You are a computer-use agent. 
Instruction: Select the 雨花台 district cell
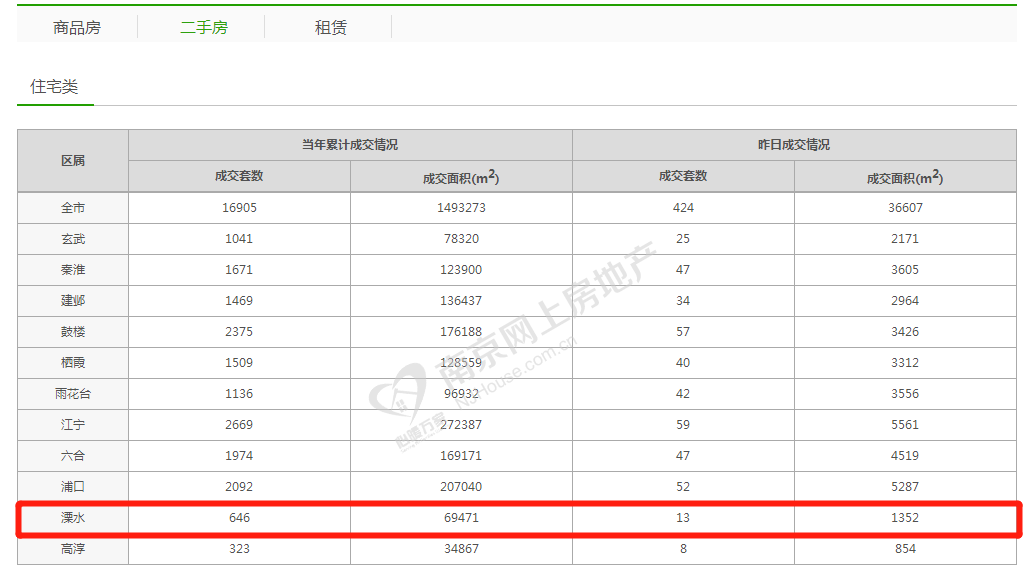(x=73, y=394)
